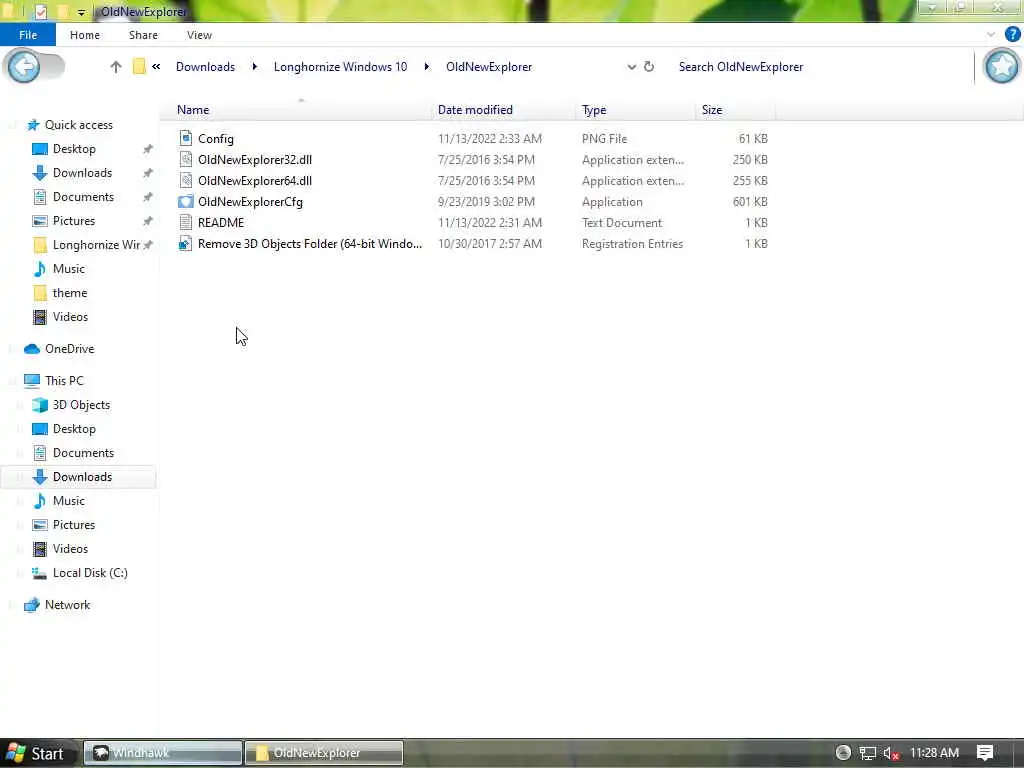Open the File menu tab

point(28,35)
